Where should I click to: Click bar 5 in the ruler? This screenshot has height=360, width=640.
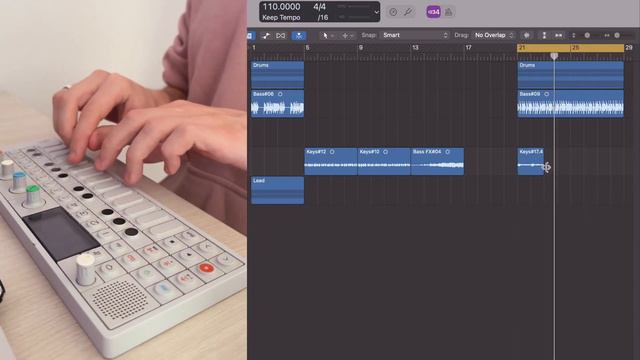(307, 48)
